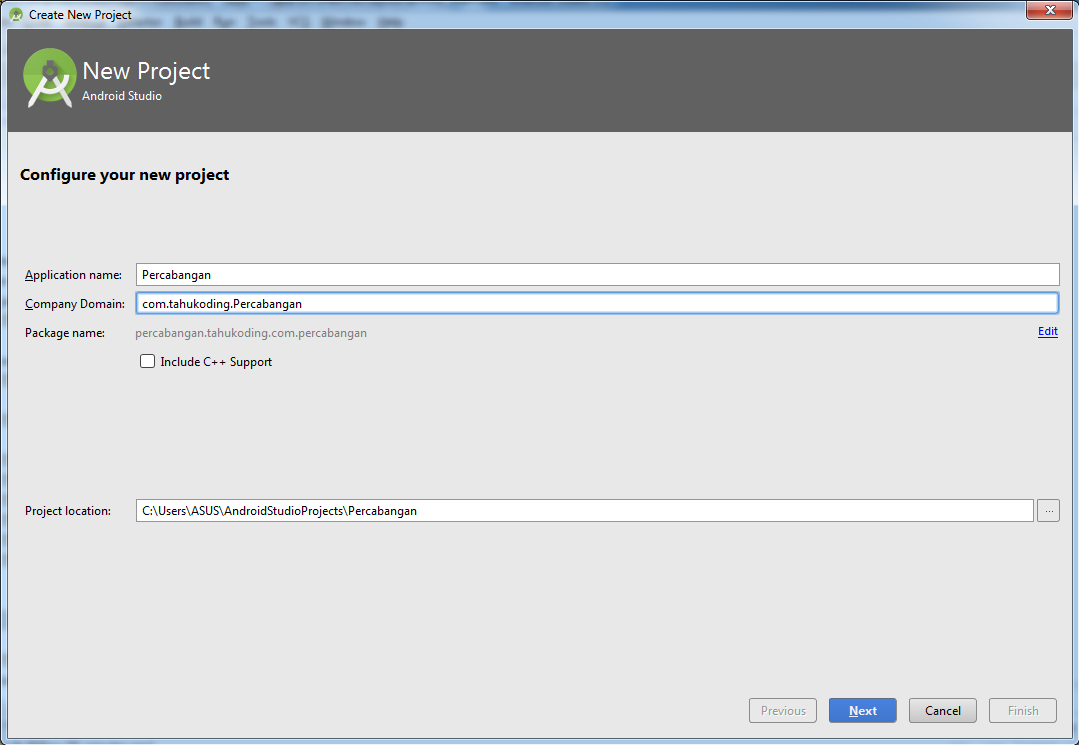Click the package name text percabangan.tahukoding.com.percabangan
Image resolution: width=1079 pixels, height=745 pixels.
tap(251, 333)
